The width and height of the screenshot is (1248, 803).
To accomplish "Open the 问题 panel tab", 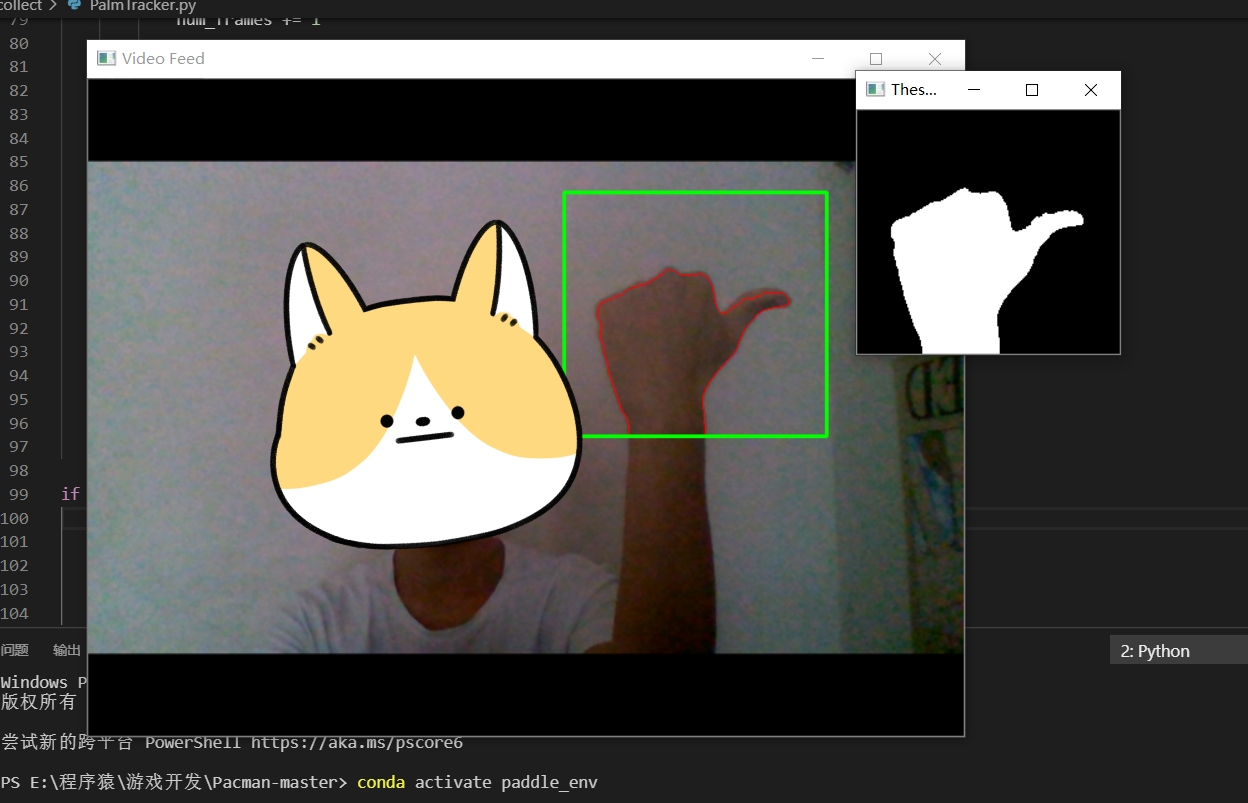I will [x=14, y=650].
